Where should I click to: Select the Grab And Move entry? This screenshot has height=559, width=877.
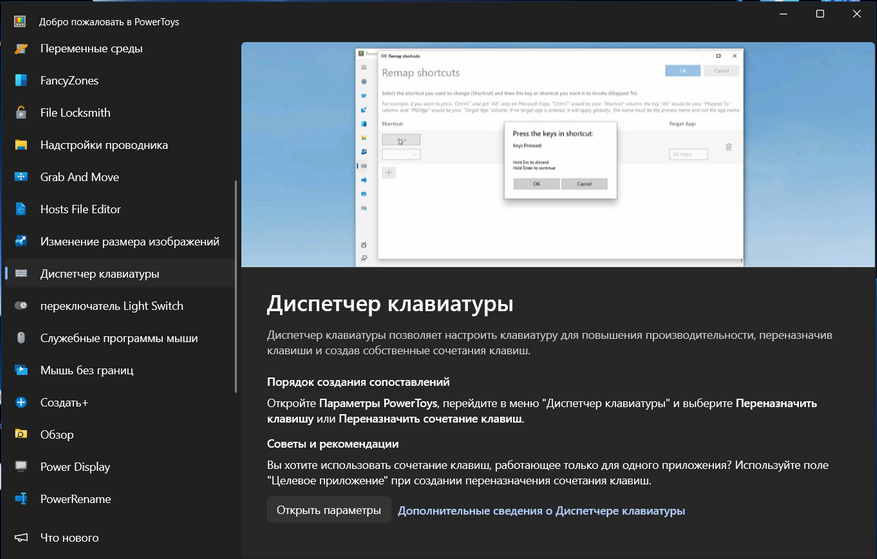click(x=120, y=177)
